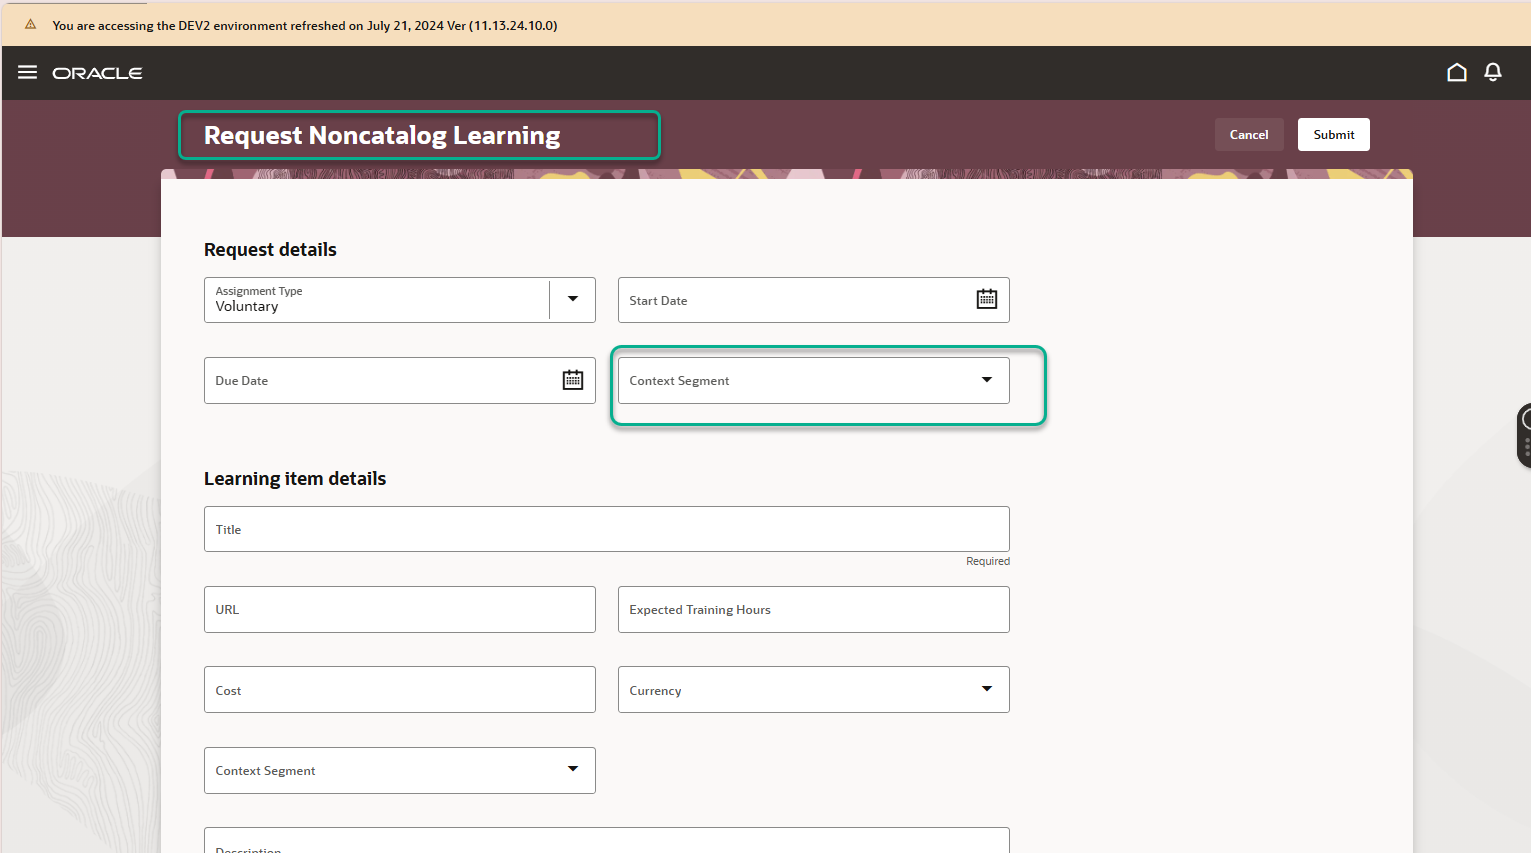Viewport: 1531px width, 853px height.
Task: Open Context Segment dropdown in Request details
Action: point(814,380)
